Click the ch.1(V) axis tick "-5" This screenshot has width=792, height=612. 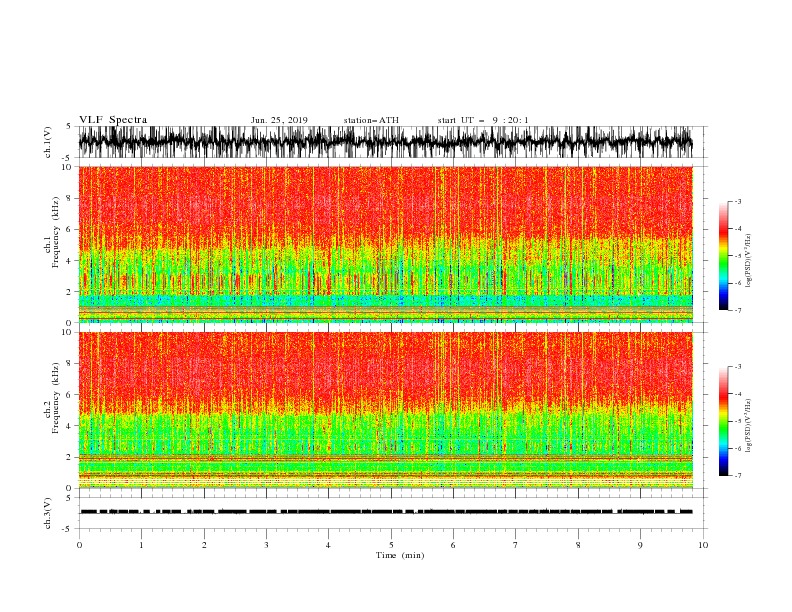[x=67, y=158]
